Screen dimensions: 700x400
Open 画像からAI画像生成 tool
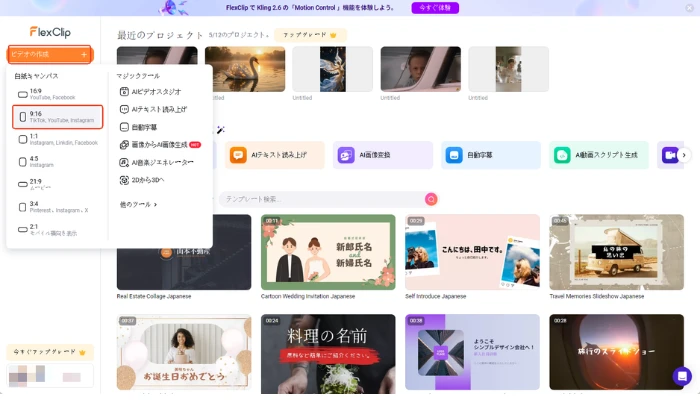[x=160, y=145]
